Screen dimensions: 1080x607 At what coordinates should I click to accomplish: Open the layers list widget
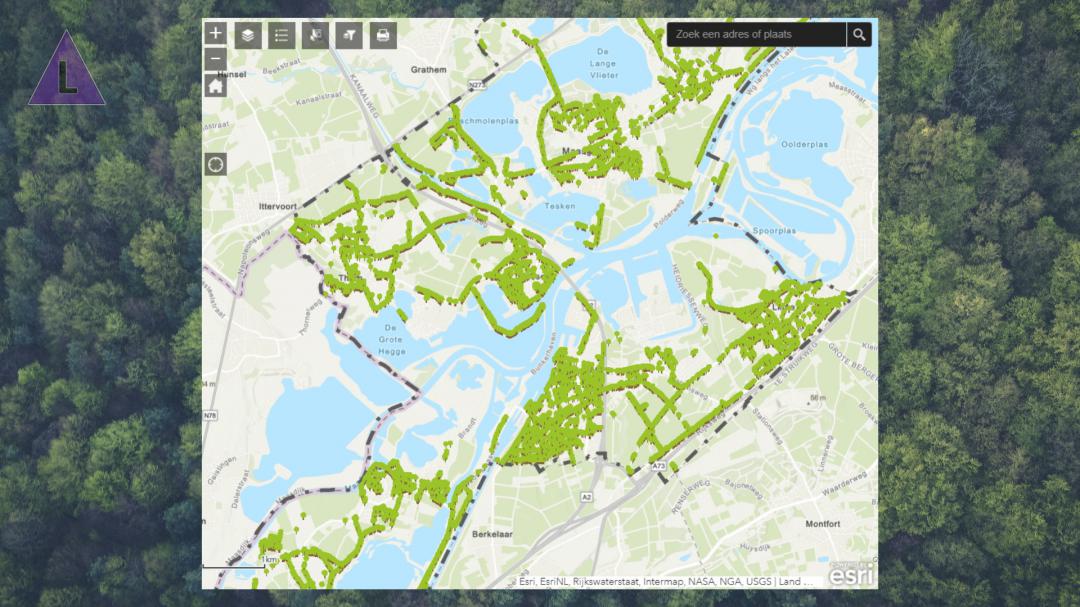pos(248,35)
